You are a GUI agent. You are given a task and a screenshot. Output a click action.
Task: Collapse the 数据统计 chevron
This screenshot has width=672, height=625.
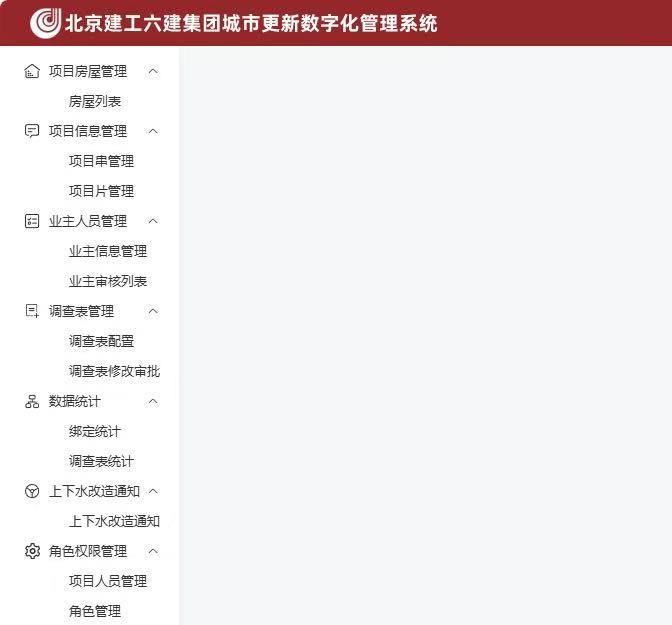153,401
